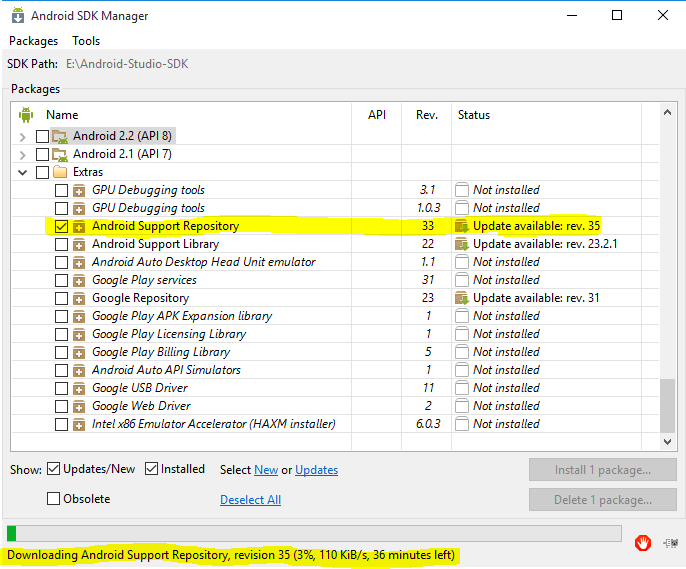Viewport: 686px width, 569px height.
Task: Minimize the Android SDK Manager window
Action: [572, 15]
